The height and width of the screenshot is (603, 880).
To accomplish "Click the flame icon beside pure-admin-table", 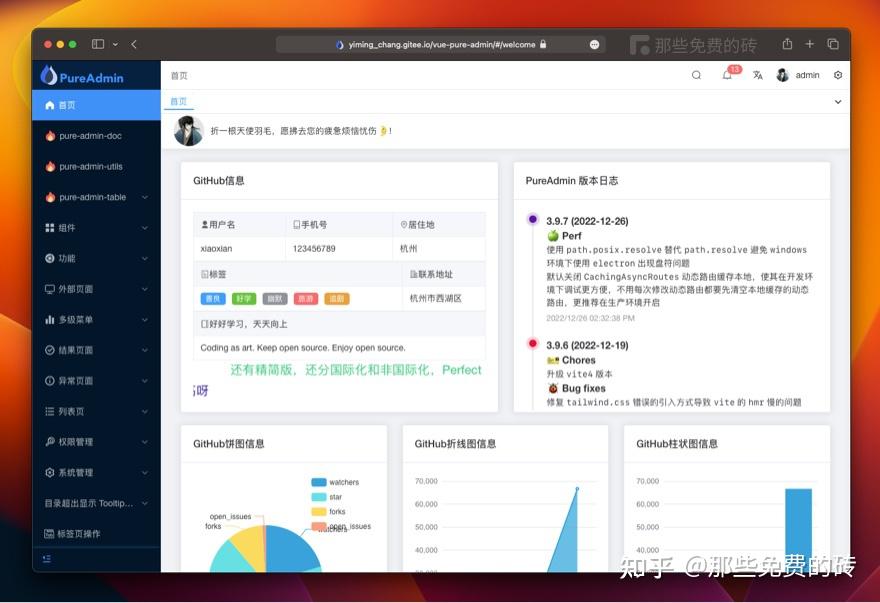I will click(x=50, y=197).
